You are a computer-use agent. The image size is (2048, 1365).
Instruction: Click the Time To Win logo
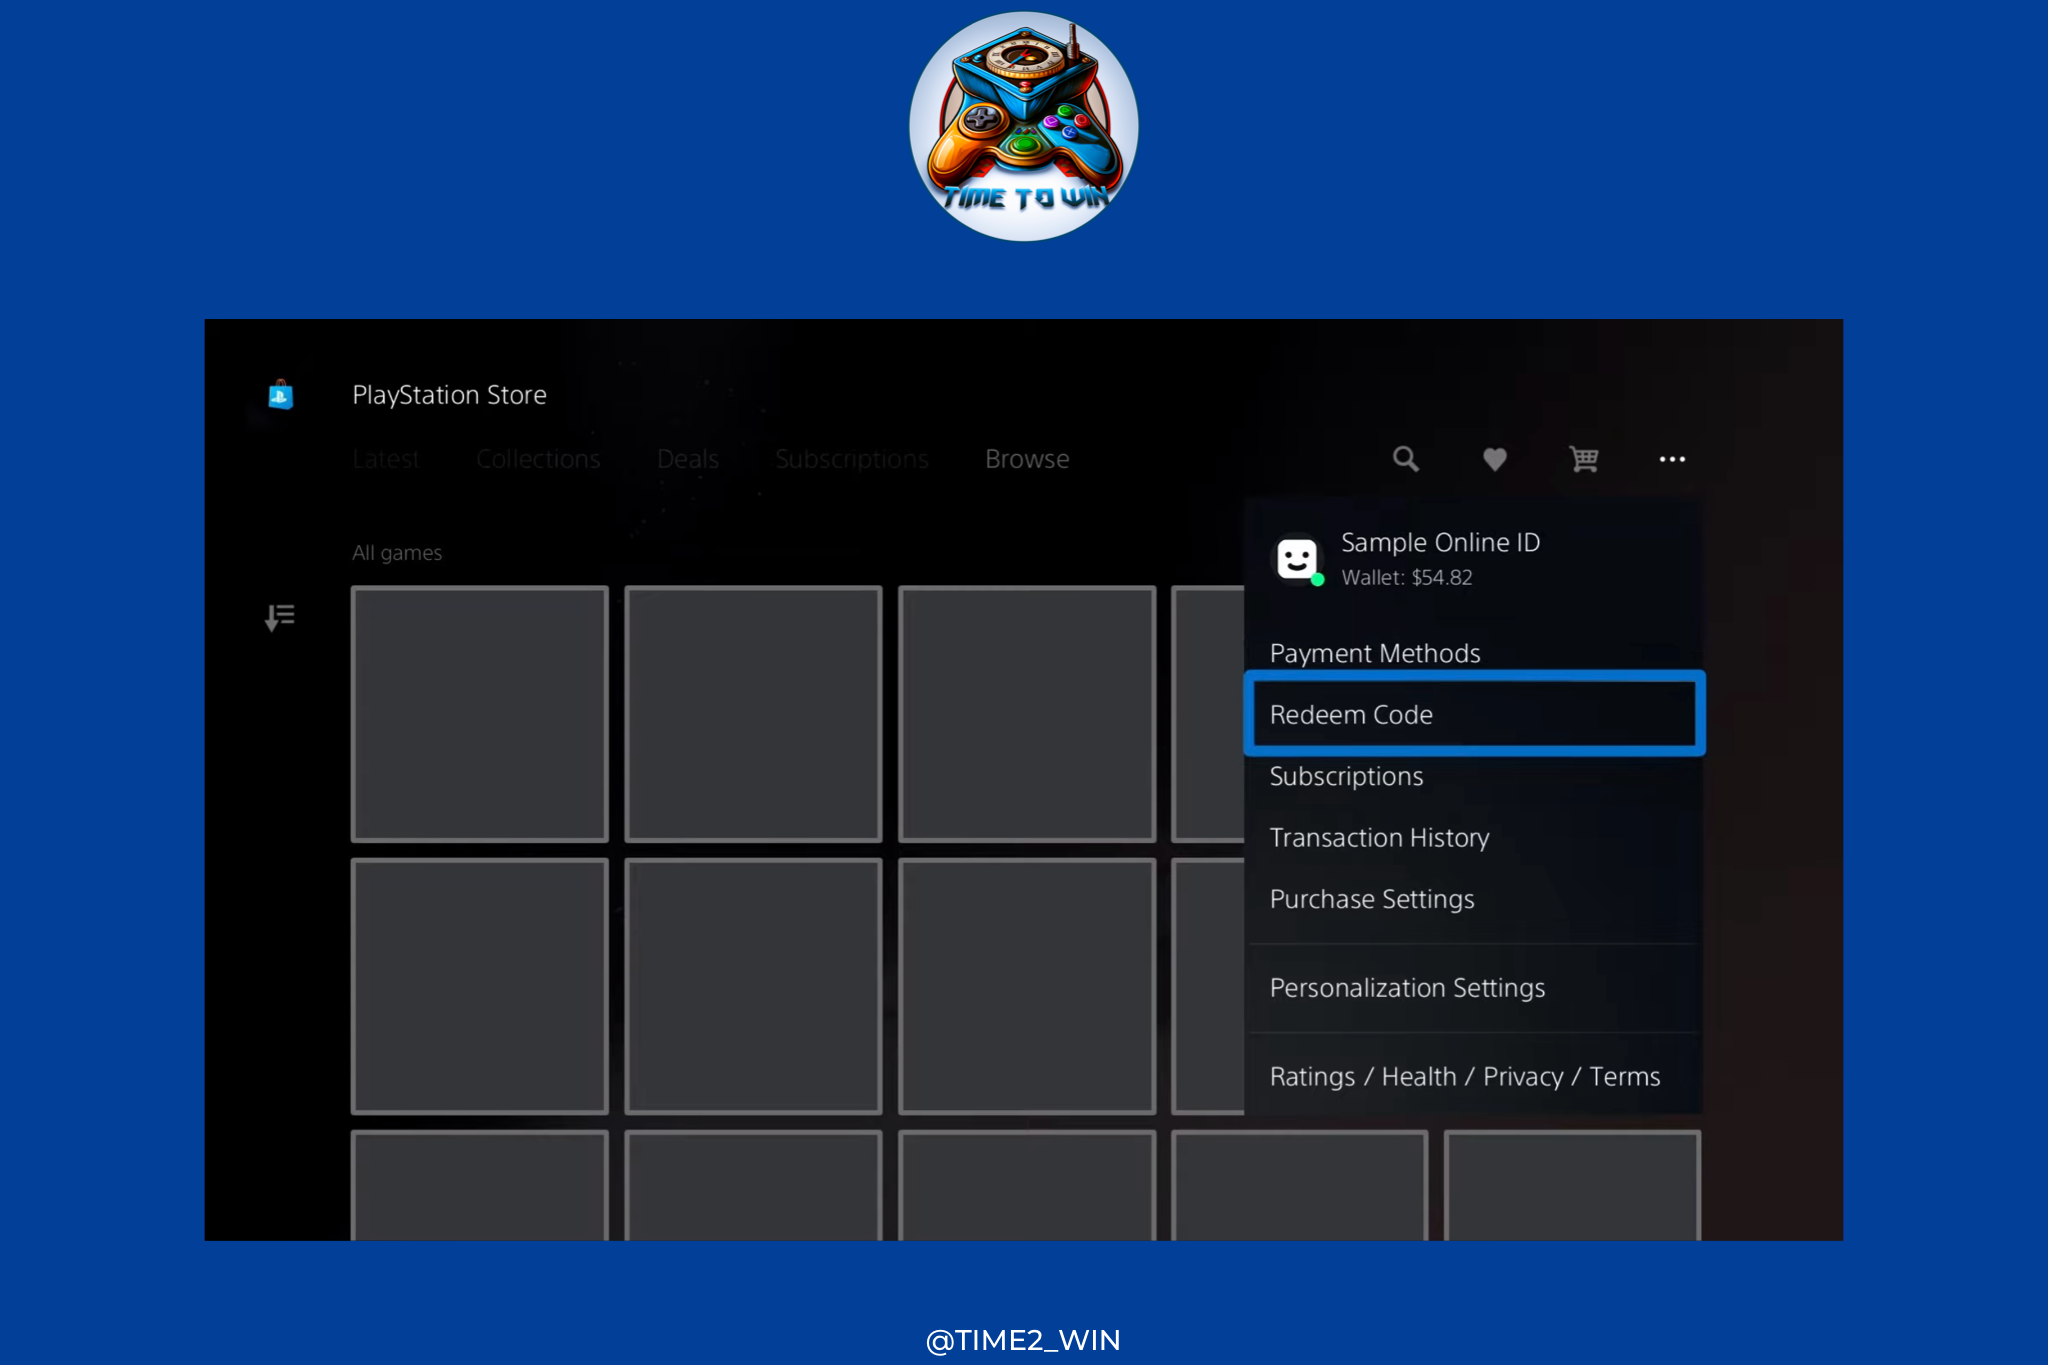[1023, 127]
